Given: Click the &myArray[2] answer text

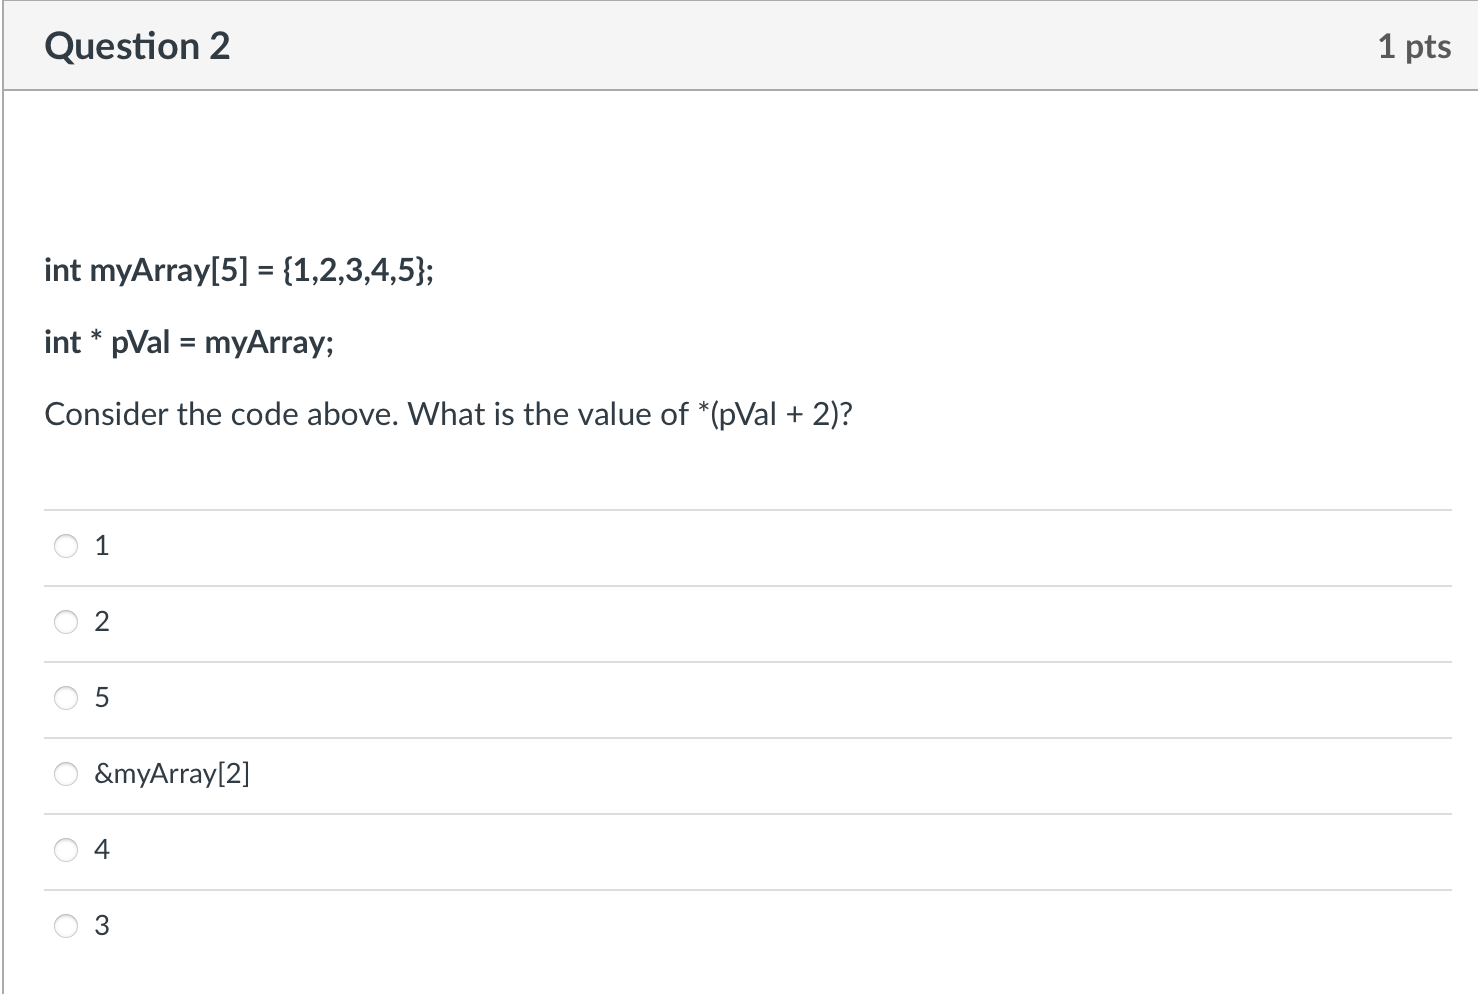Looking at the screenshot, I should pos(172,774).
